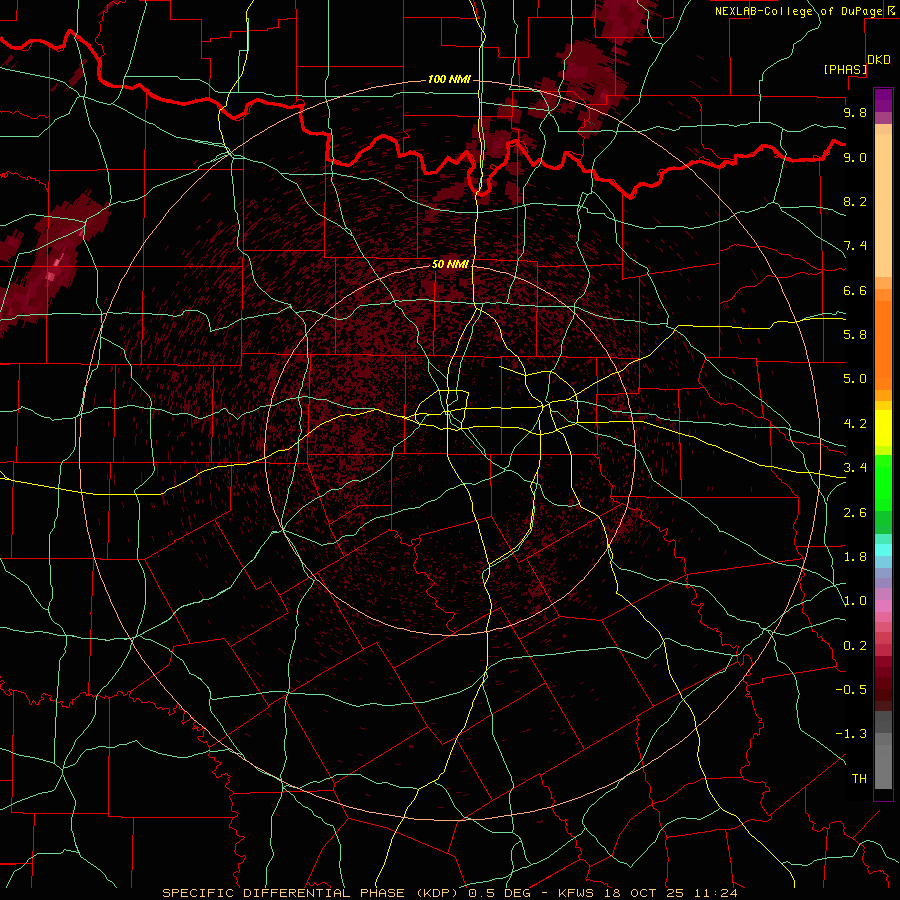Click the 5.8 value on color scale
The width and height of the screenshot is (900, 900).
pyautogui.click(x=855, y=335)
